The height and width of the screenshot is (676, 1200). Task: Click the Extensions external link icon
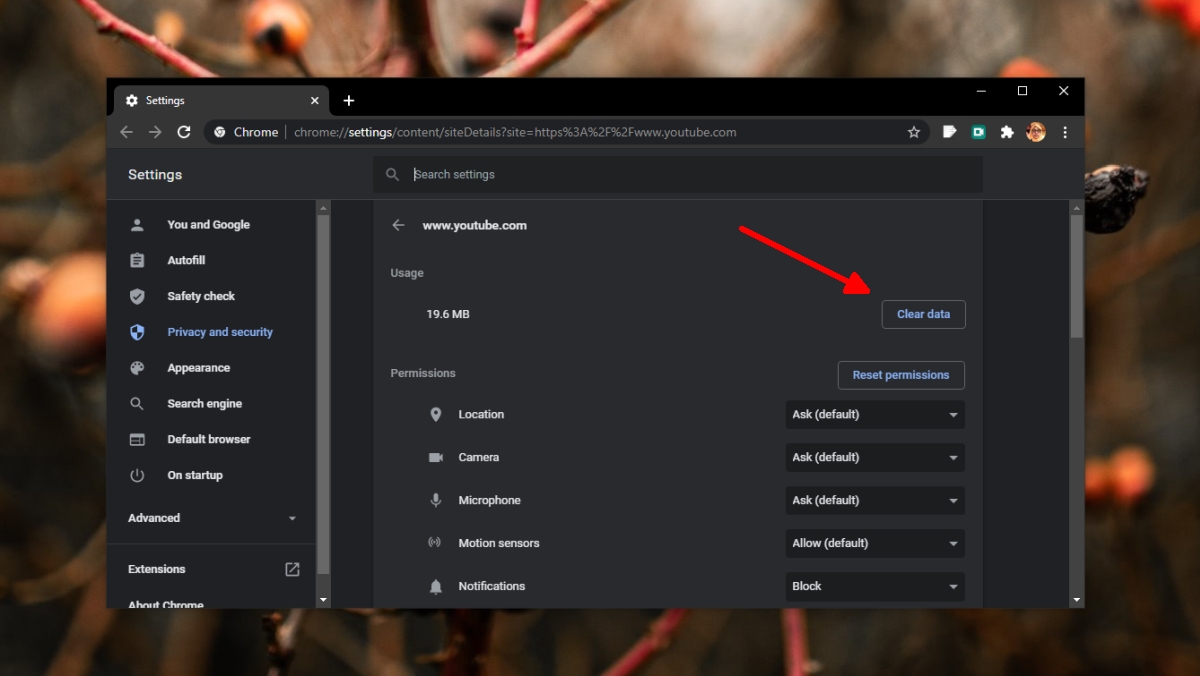pyautogui.click(x=292, y=569)
